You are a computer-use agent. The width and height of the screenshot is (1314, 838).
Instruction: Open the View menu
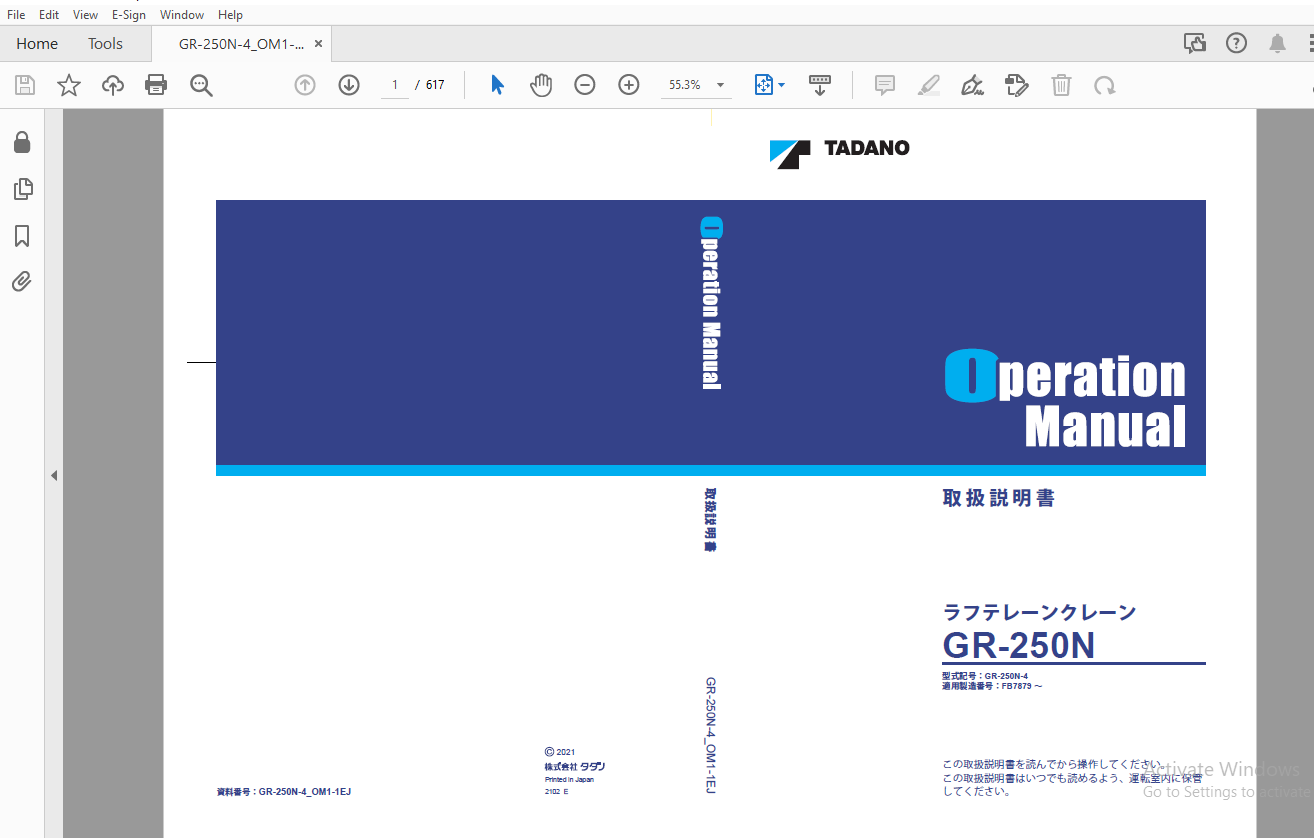tap(86, 15)
